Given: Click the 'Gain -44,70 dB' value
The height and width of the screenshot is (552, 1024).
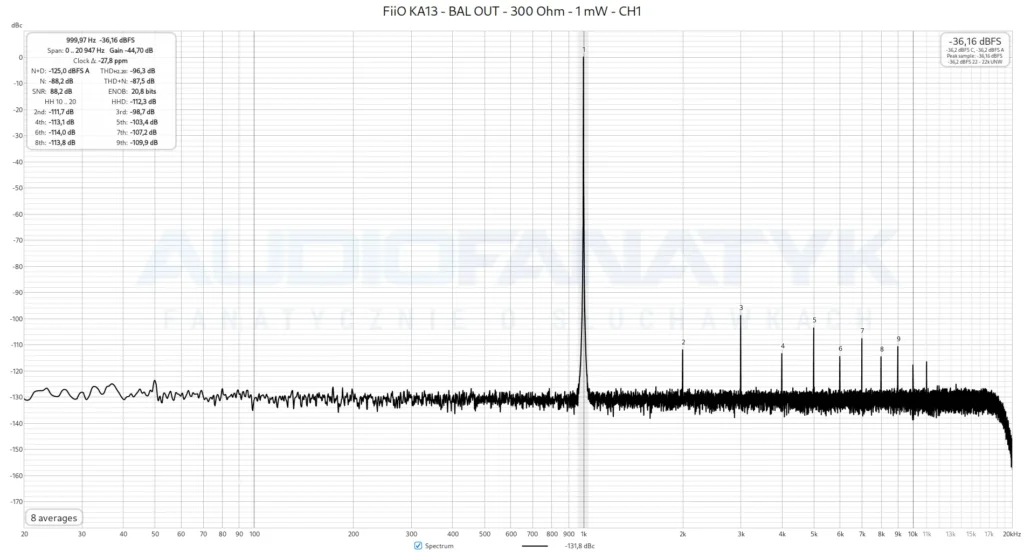Looking at the screenshot, I should point(131,50).
